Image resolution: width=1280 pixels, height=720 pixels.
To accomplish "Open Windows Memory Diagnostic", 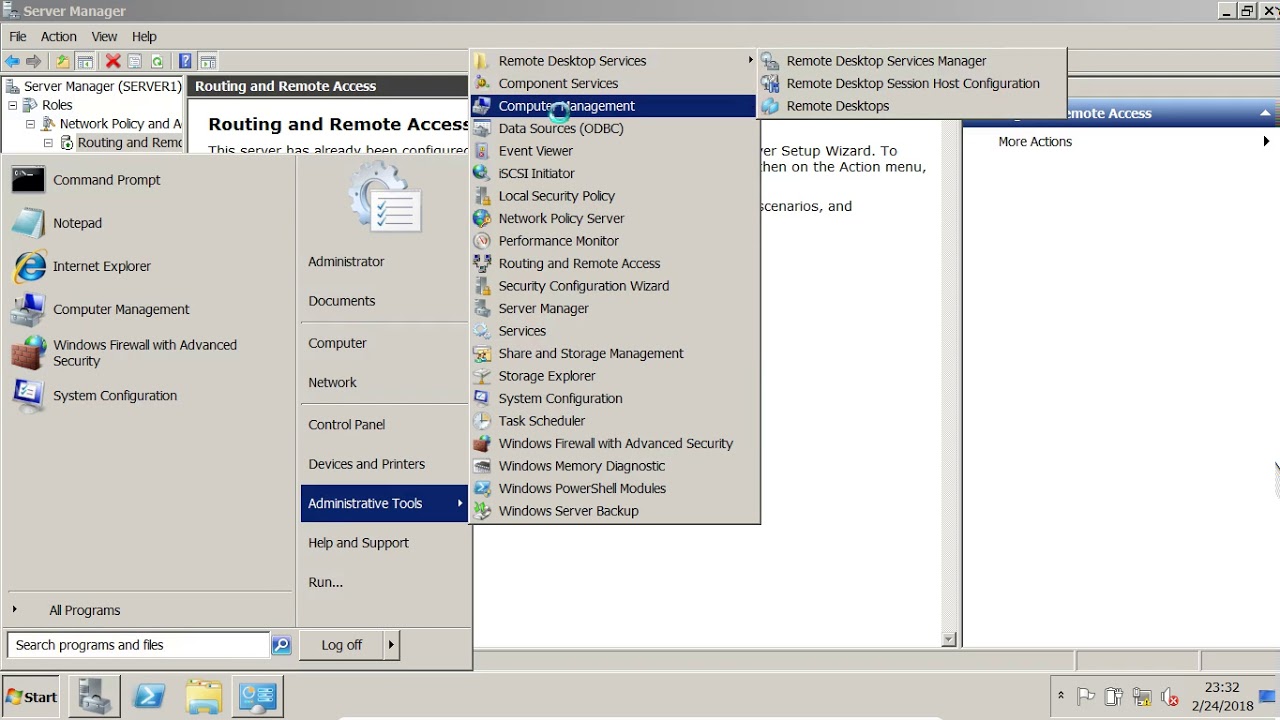I will tap(615, 466).
